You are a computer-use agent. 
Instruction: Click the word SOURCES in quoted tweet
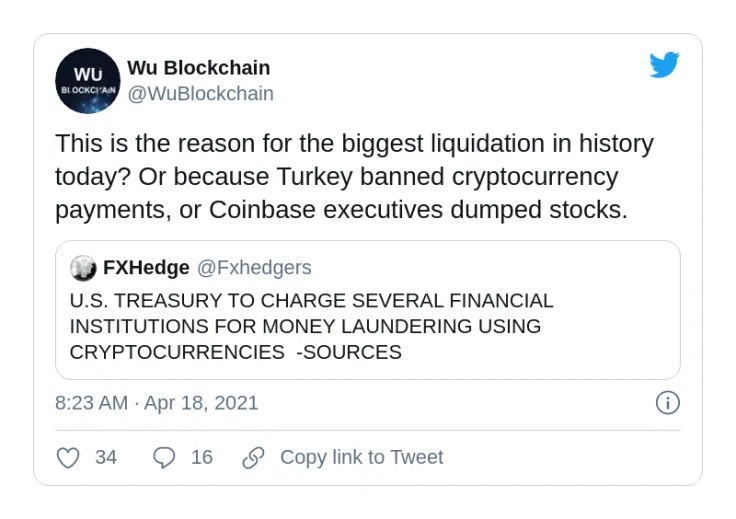[x=353, y=352]
